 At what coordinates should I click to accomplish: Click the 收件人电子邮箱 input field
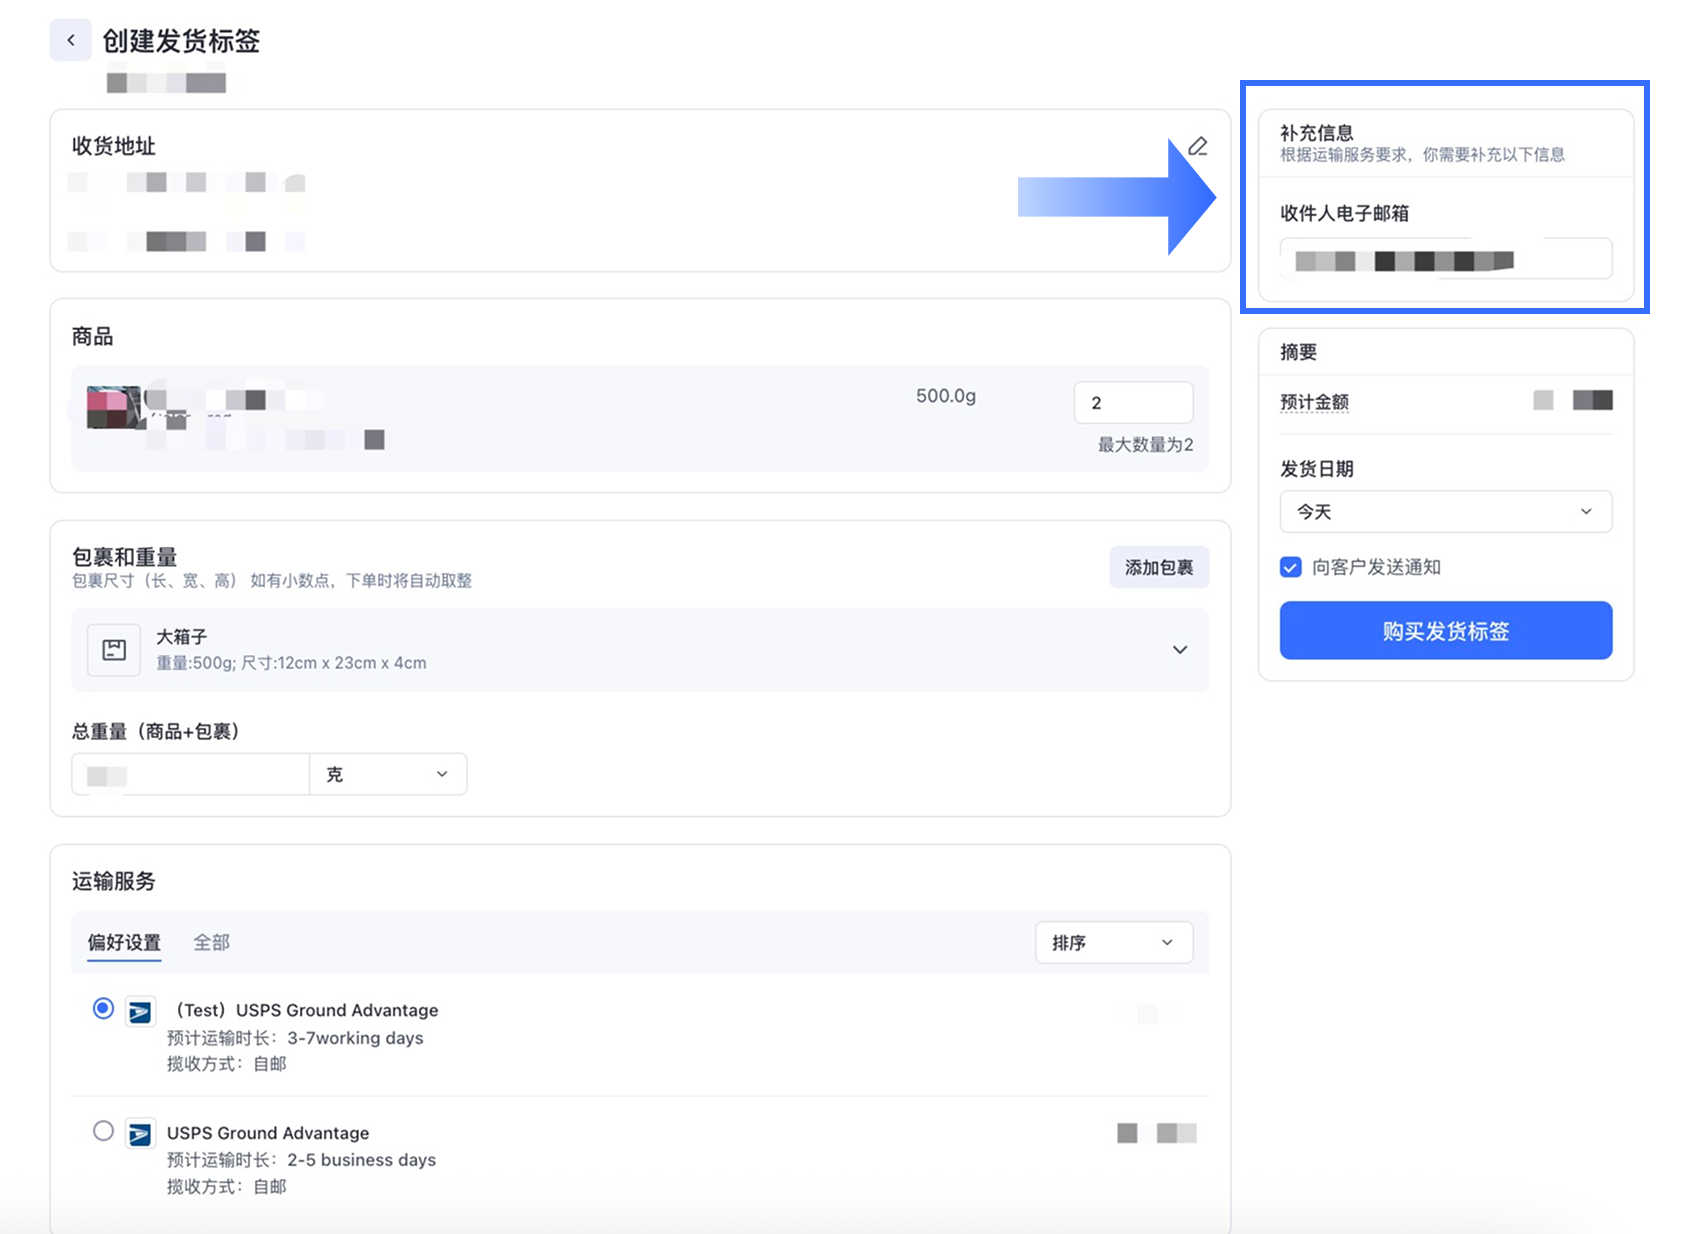[x=1445, y=260]
